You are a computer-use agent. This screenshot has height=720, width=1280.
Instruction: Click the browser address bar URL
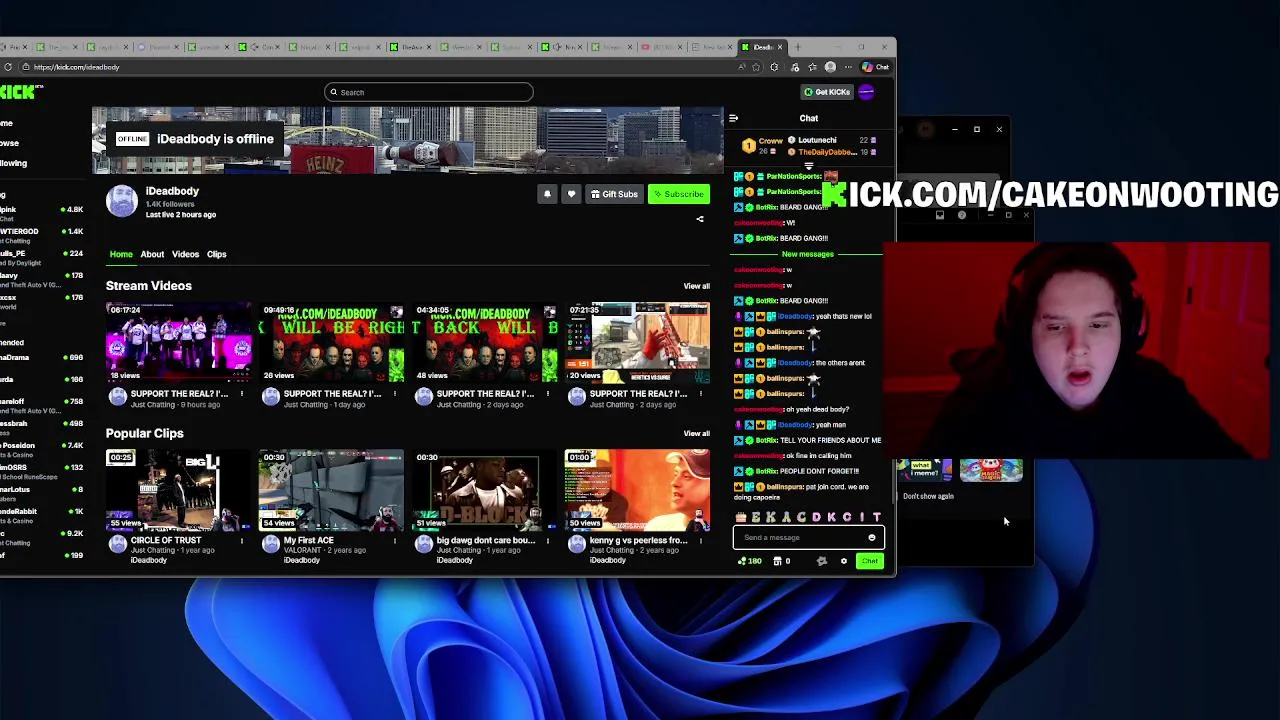pos(76,67)
